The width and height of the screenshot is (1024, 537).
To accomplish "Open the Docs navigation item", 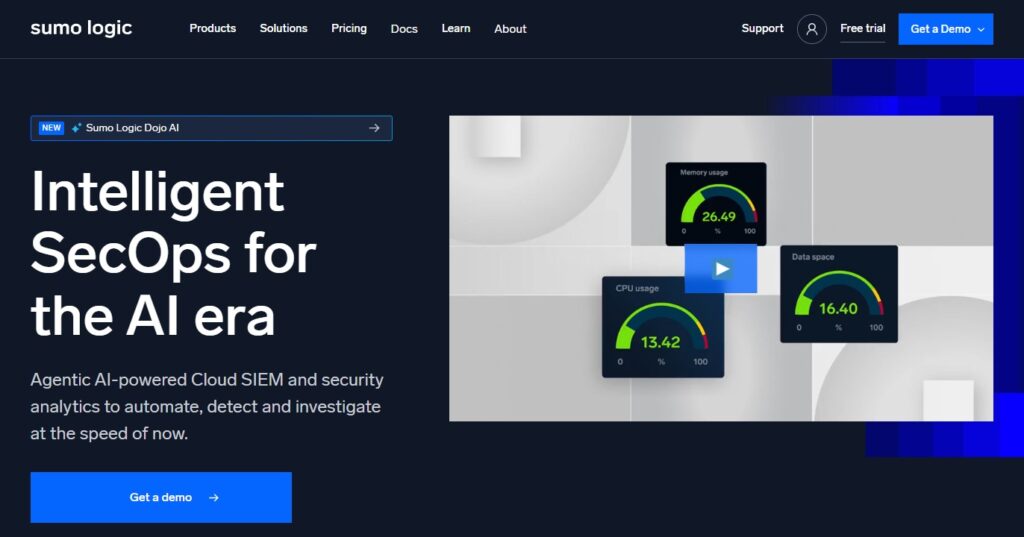I will (404, 29).
